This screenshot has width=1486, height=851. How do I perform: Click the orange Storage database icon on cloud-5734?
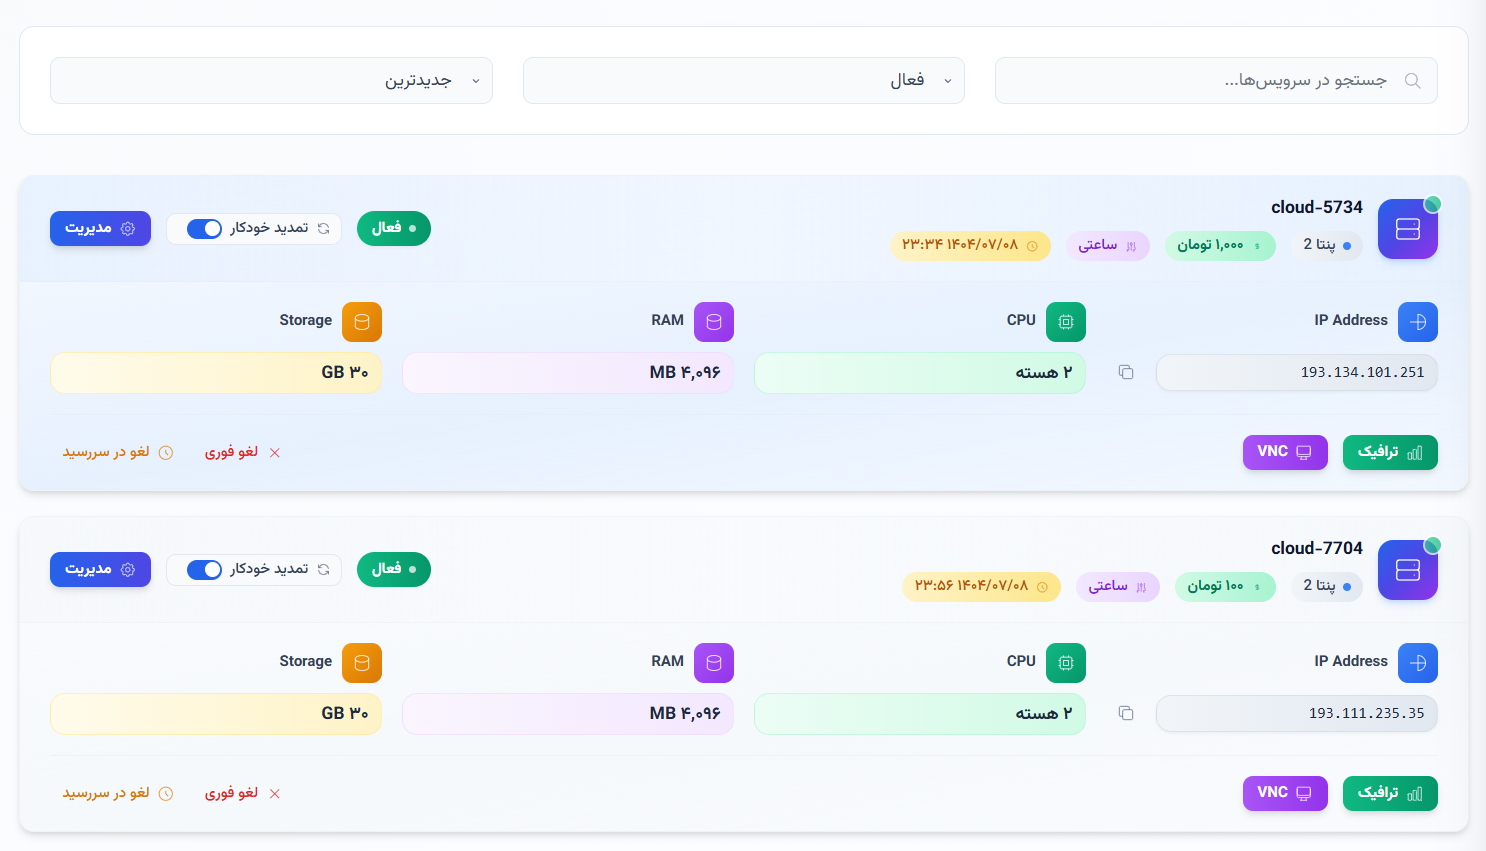click(361, 321)
